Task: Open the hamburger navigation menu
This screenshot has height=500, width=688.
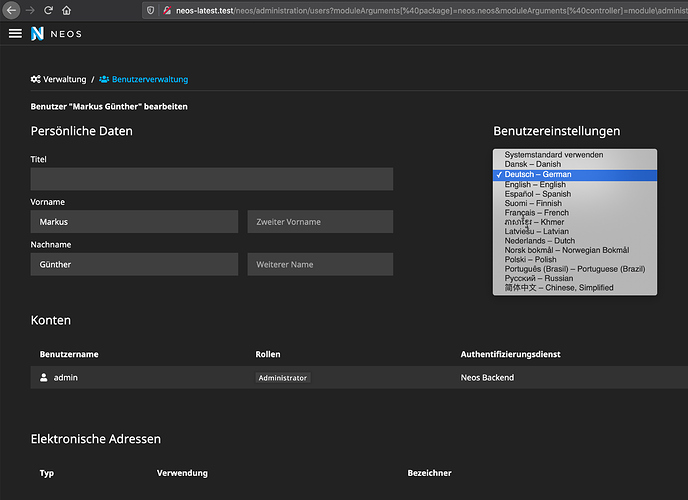Action: (15, 33)
